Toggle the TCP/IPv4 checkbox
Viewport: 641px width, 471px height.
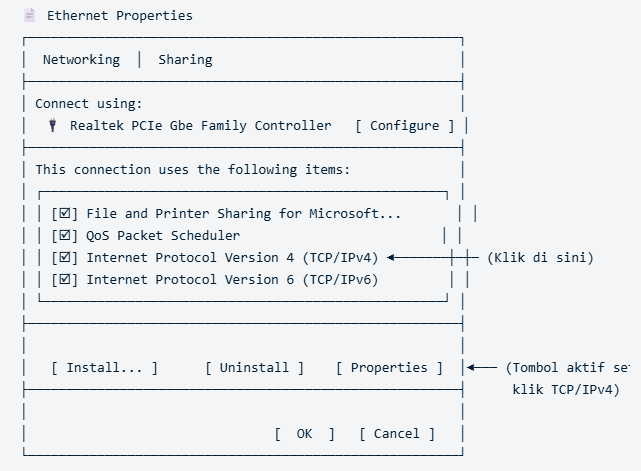pos(65,258)
